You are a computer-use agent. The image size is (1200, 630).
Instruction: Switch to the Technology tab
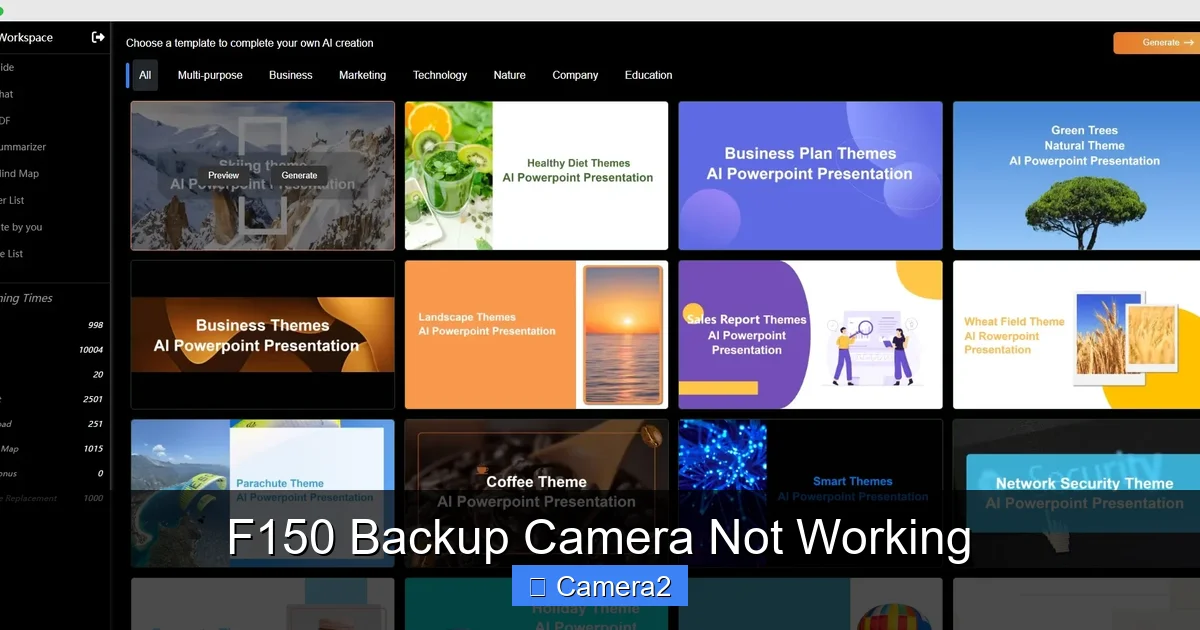tap(440, 75)
